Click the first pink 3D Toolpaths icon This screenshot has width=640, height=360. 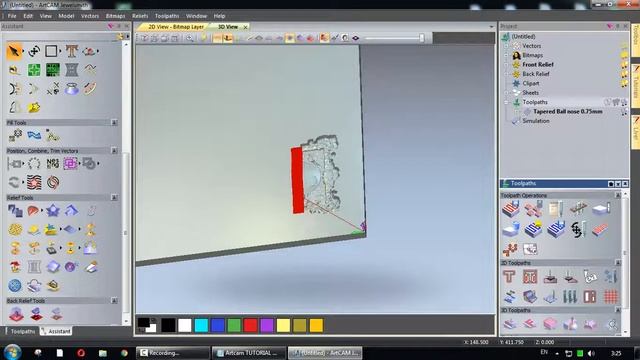(509, 324)
